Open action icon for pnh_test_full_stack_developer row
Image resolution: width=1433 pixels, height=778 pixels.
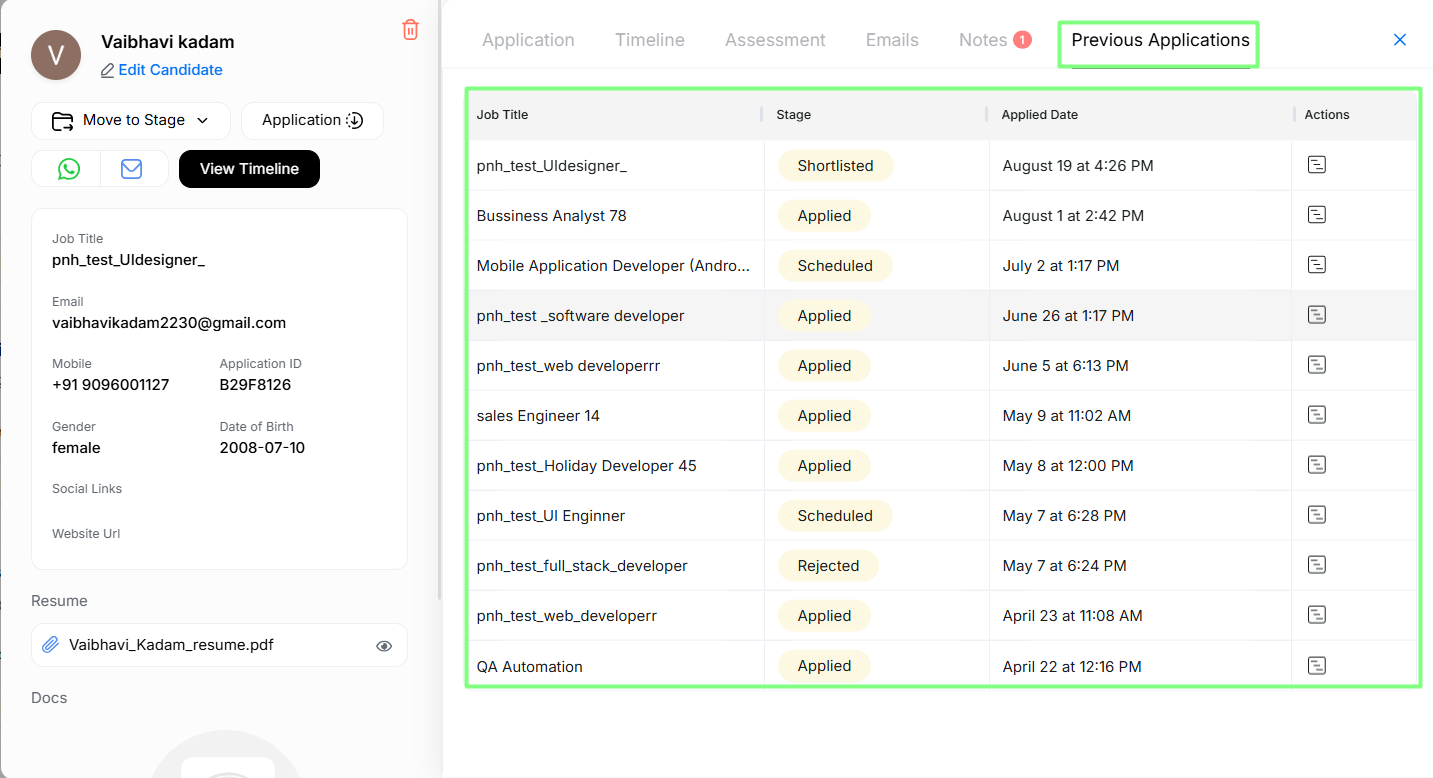coord(1317,565)
